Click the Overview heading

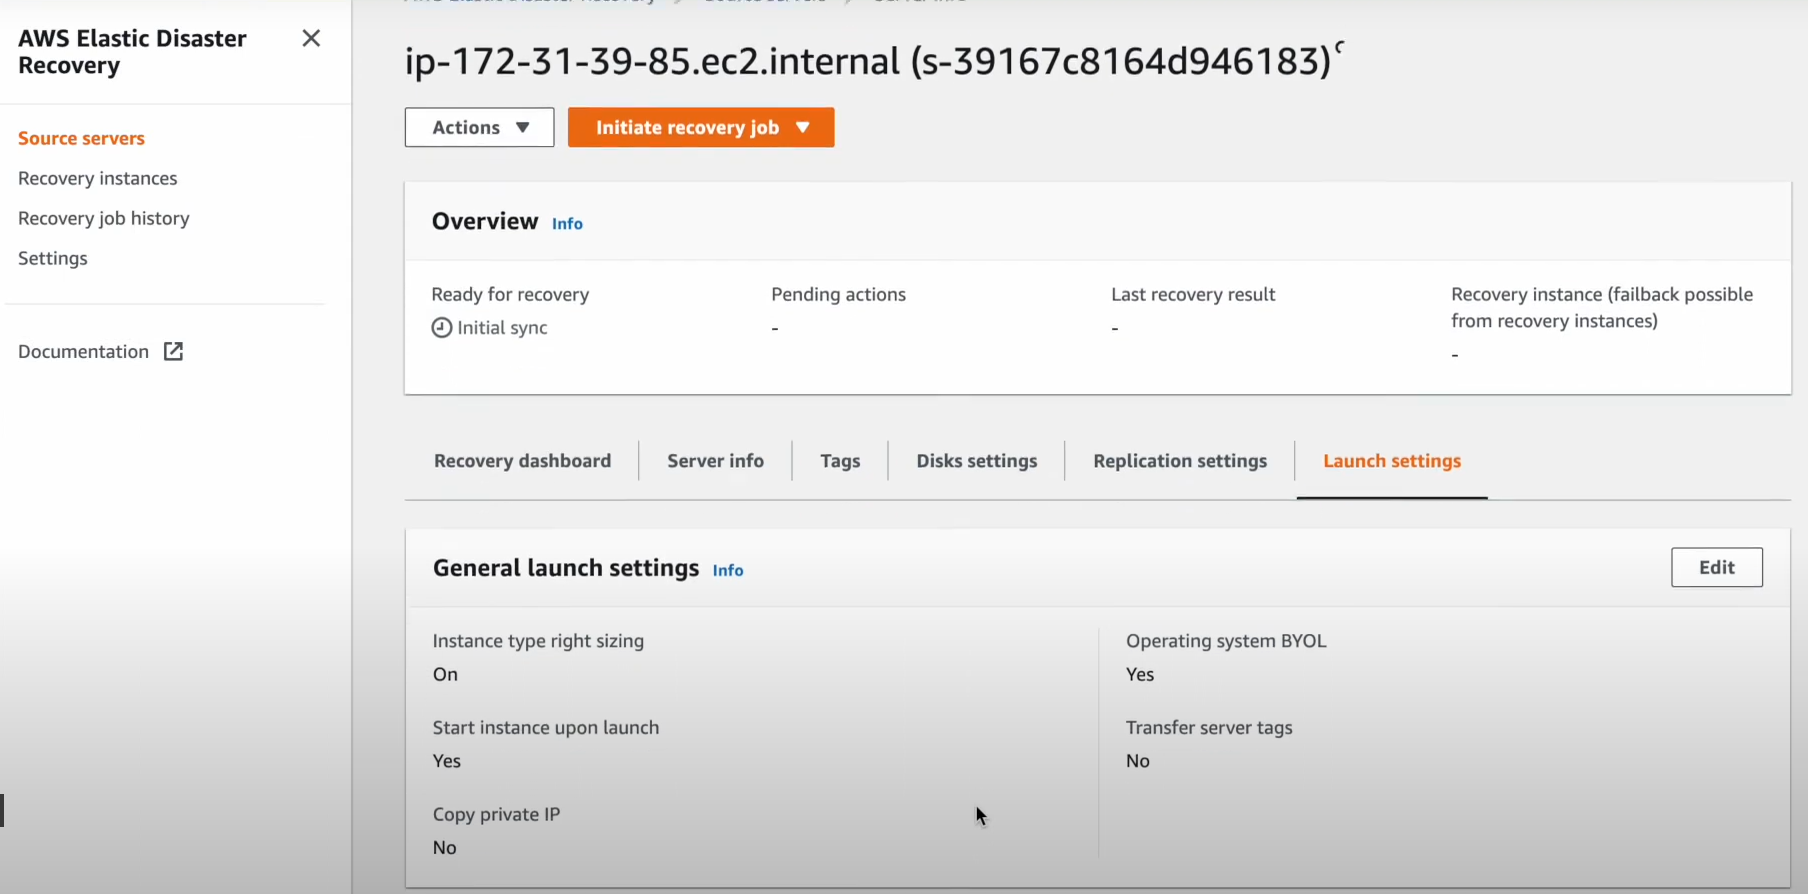point(485,221)
